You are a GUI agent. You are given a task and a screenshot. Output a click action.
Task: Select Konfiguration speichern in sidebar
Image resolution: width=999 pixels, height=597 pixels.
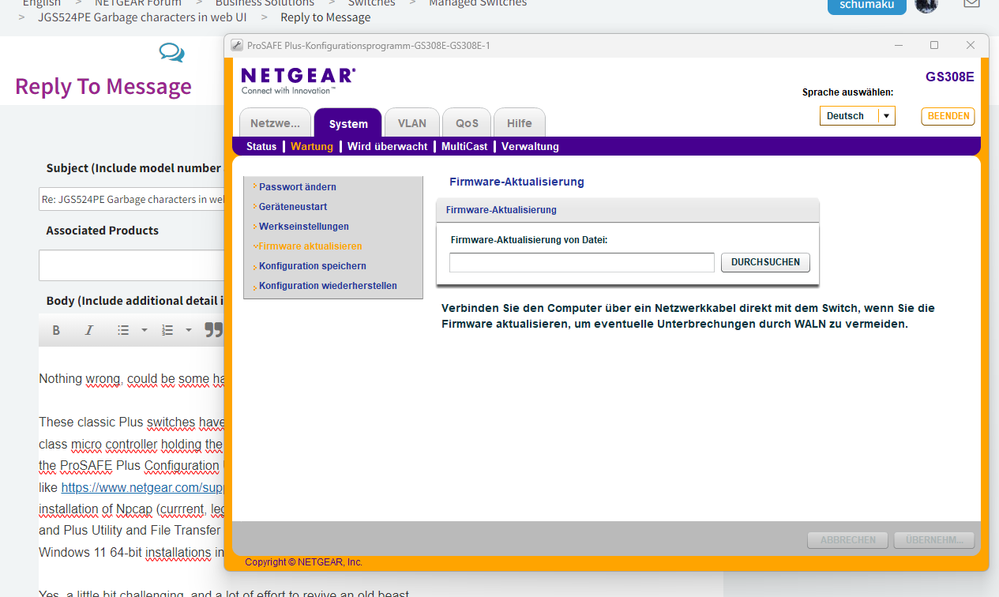(312, 266)
